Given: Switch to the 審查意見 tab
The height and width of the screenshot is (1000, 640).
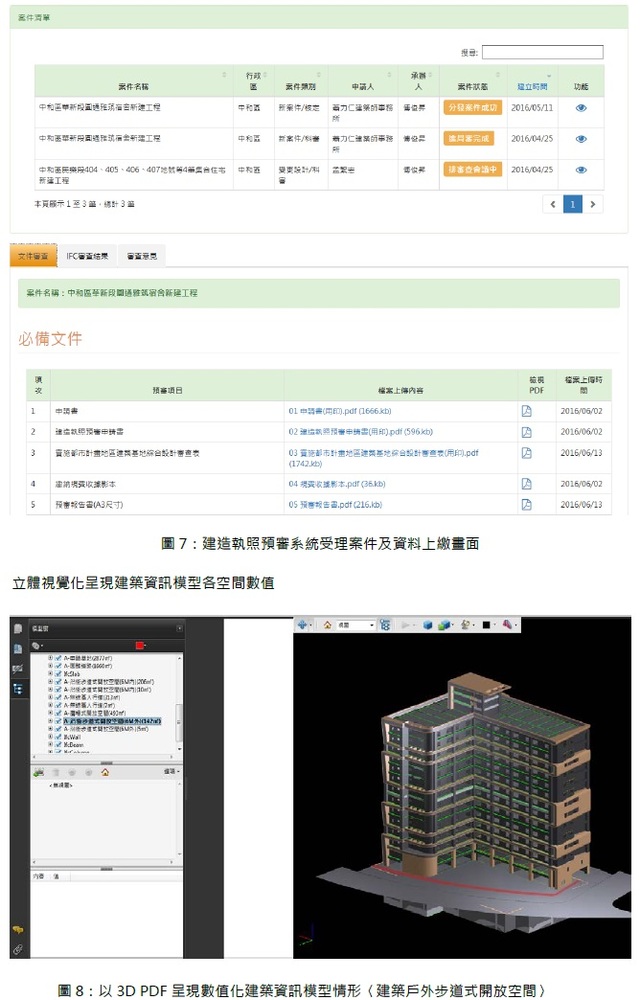Looking at the screenshot, I should [140, 257].
